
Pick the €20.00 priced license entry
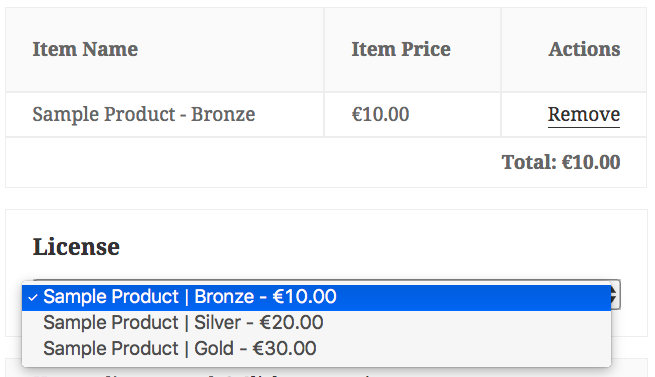pos(317,323)
